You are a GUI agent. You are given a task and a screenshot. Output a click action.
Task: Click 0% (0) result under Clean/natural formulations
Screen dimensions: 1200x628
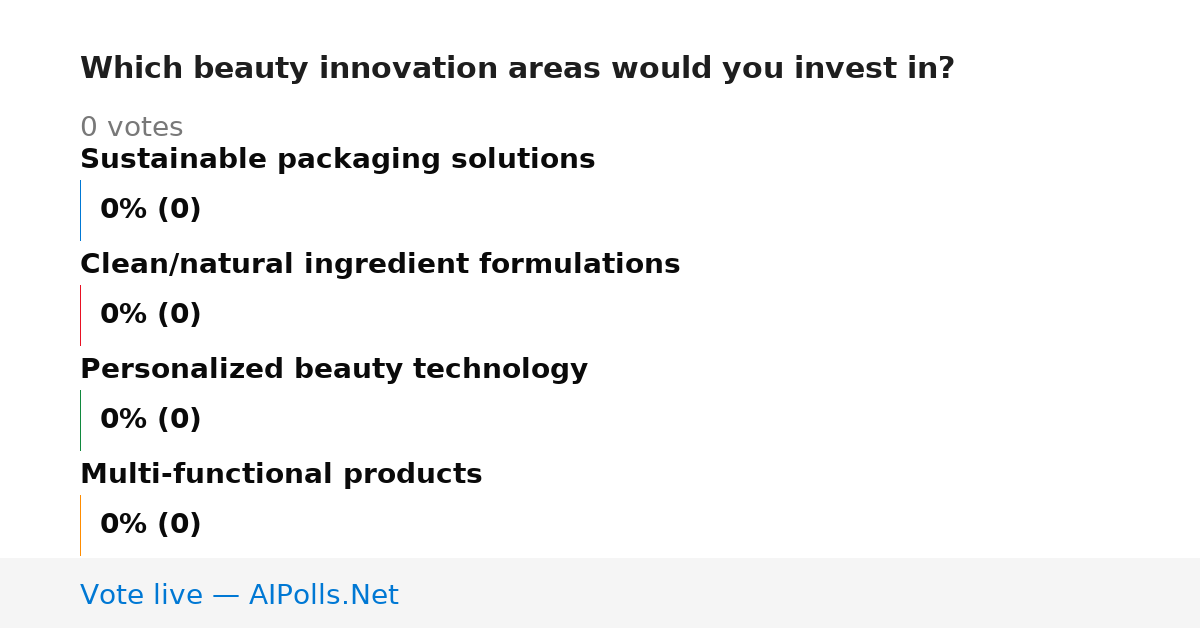pos(150,315)
